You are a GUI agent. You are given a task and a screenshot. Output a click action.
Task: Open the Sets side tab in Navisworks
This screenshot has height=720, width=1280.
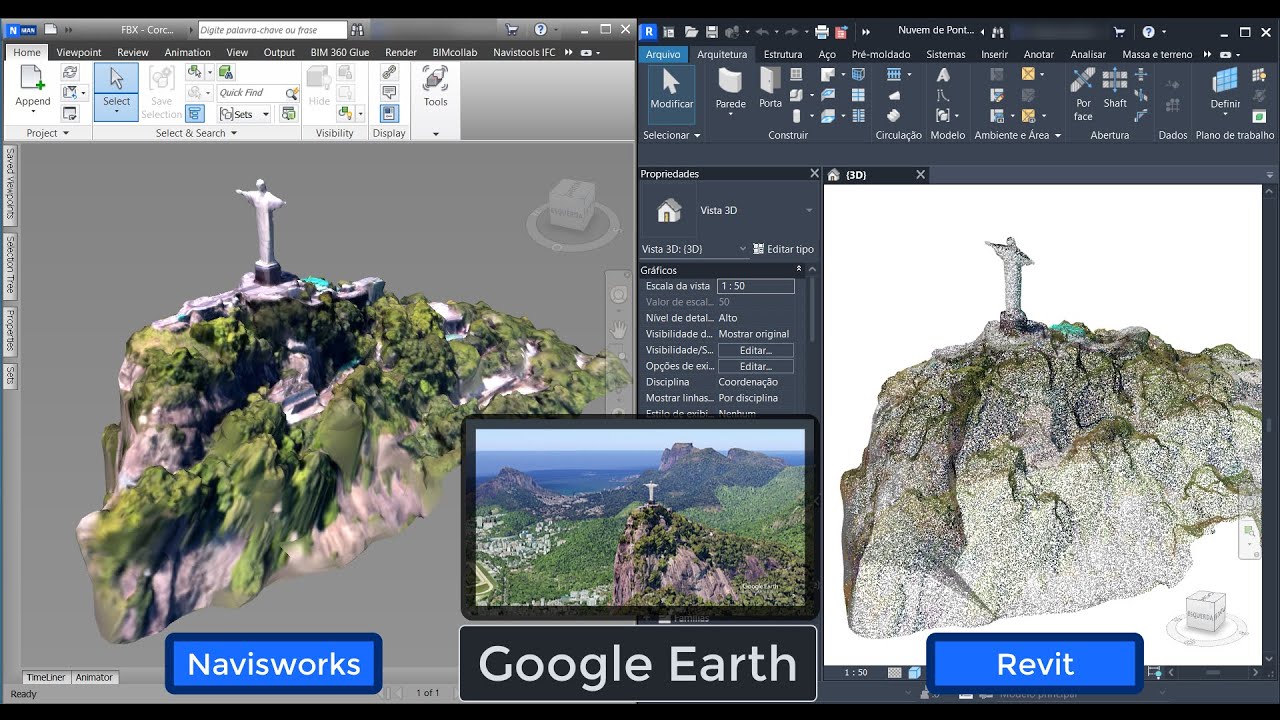point(10,376)
